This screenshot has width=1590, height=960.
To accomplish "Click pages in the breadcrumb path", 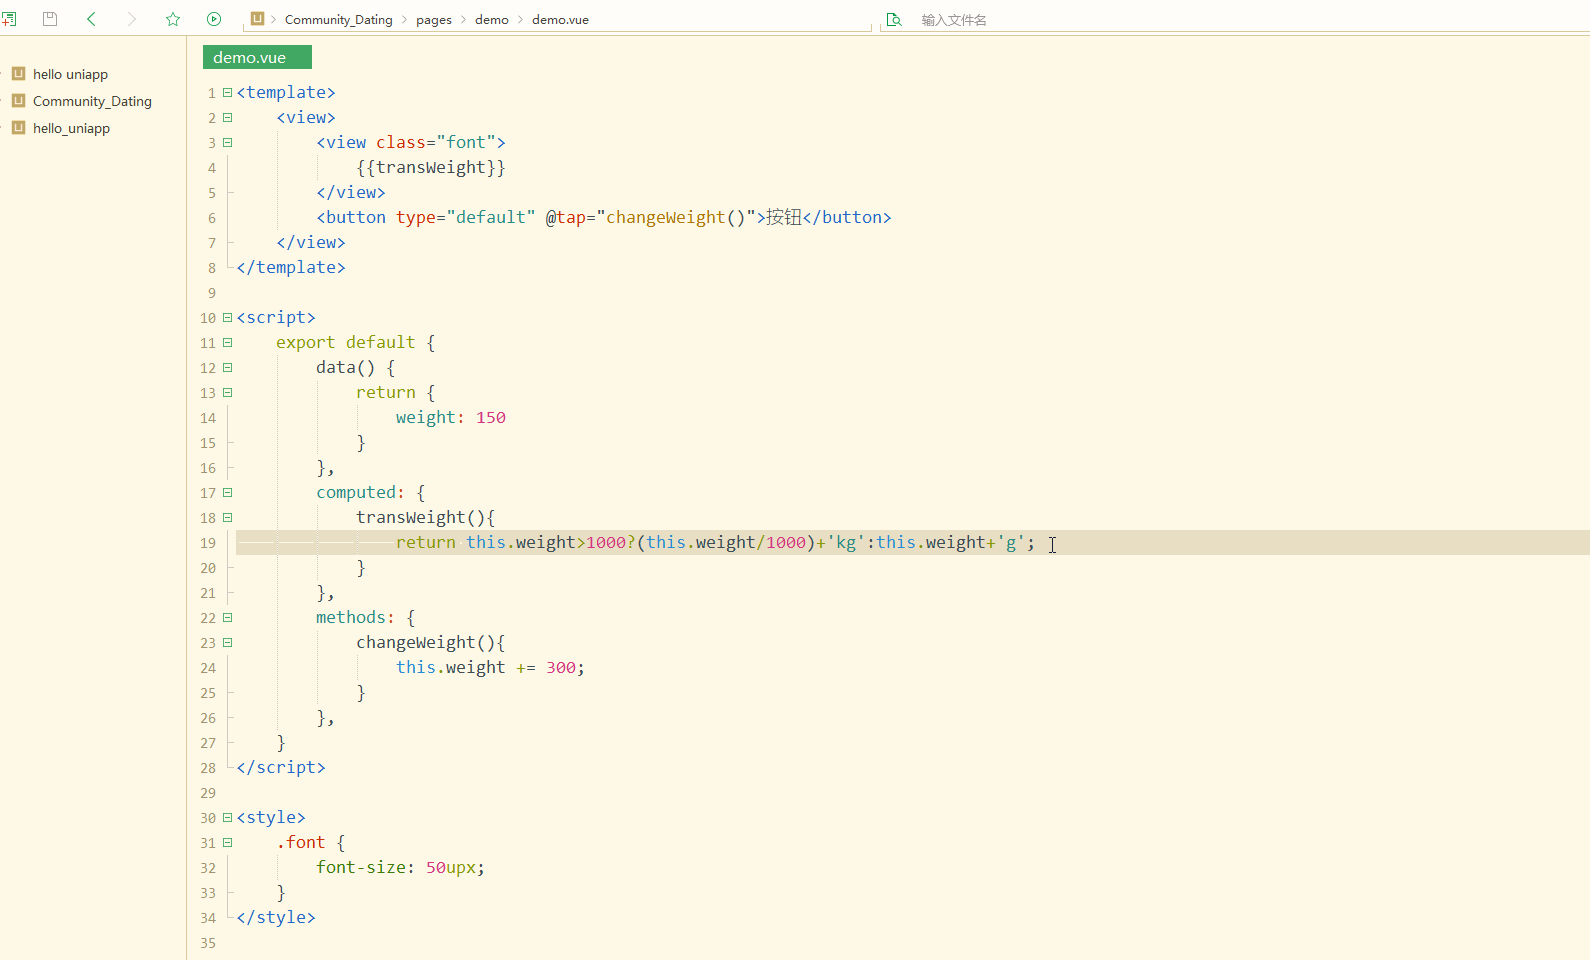I will pyautogui.click(x=434, y=20).
